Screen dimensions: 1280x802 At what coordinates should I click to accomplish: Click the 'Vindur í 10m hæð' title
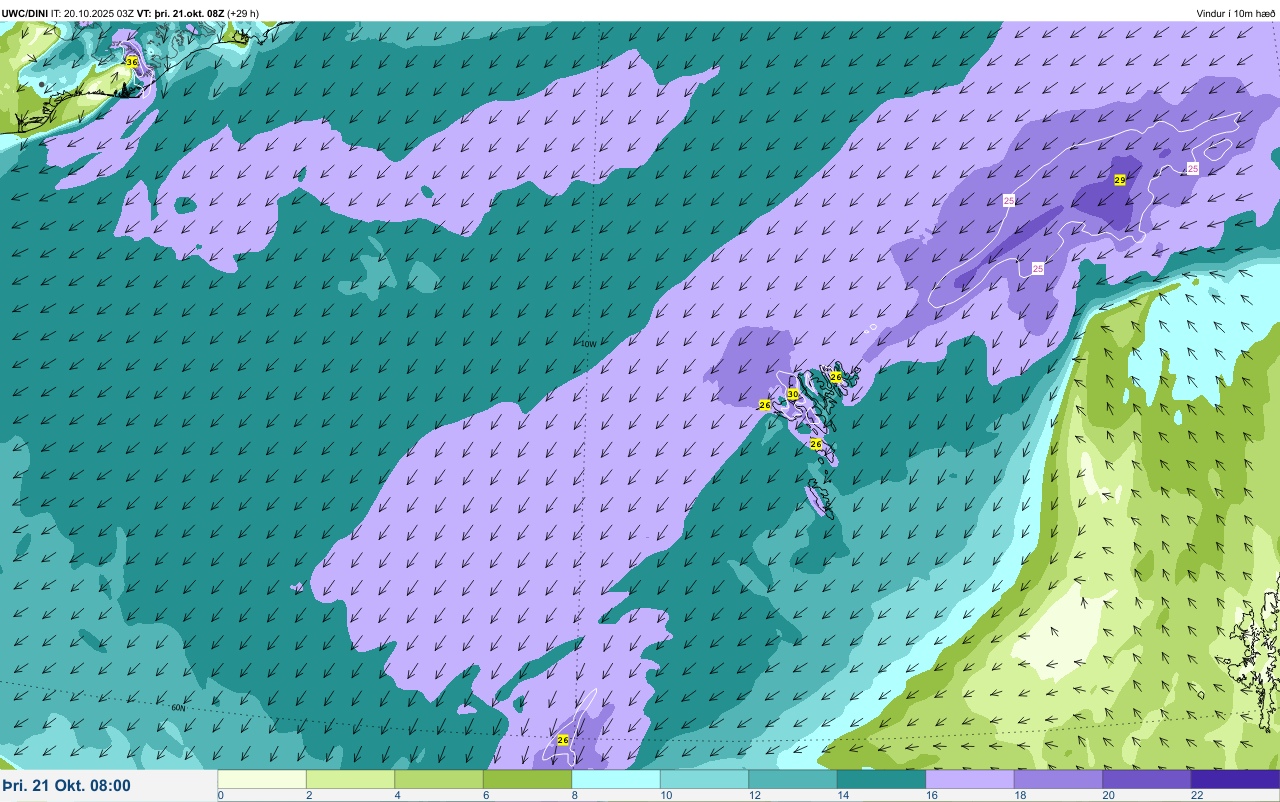click(1236, 13)
